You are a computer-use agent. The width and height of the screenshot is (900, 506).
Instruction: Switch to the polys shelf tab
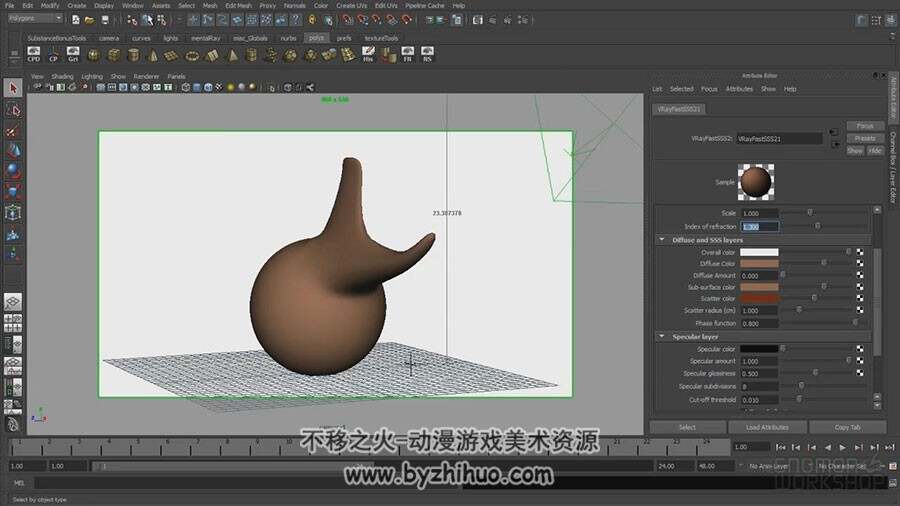coord(316,38)
